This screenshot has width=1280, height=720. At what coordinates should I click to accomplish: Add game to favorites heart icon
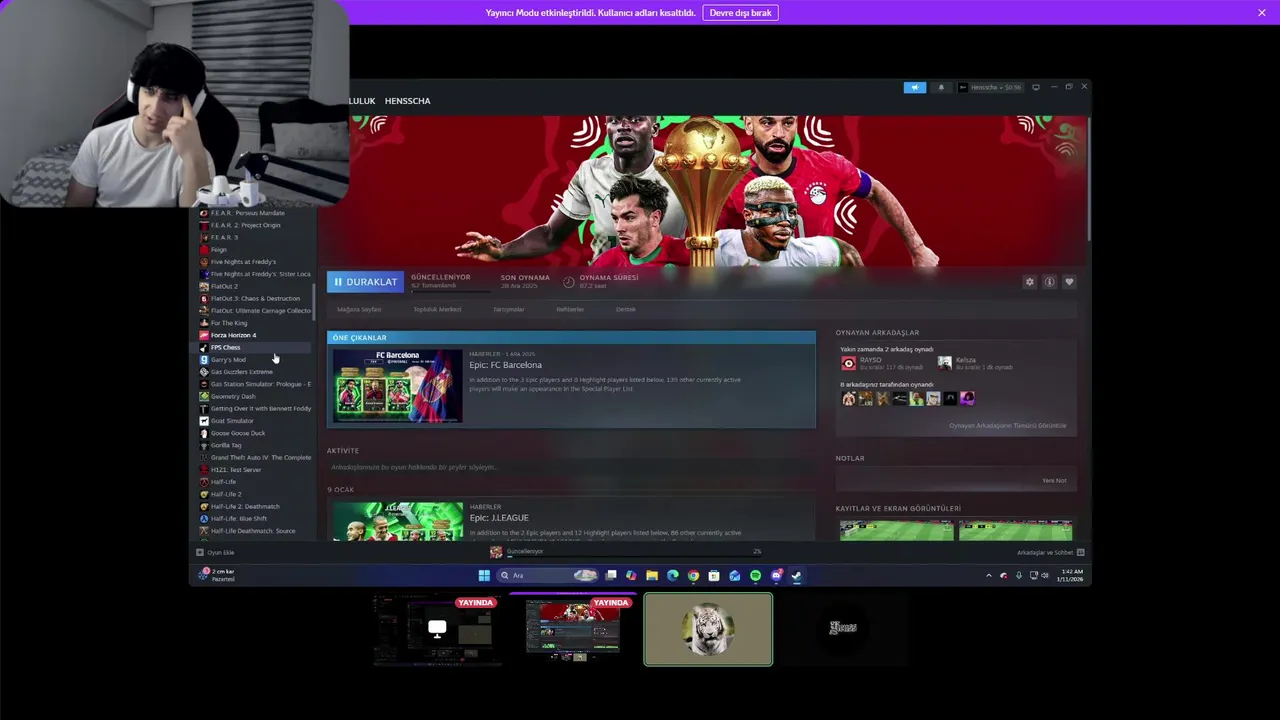click(x=1069, y=282)
